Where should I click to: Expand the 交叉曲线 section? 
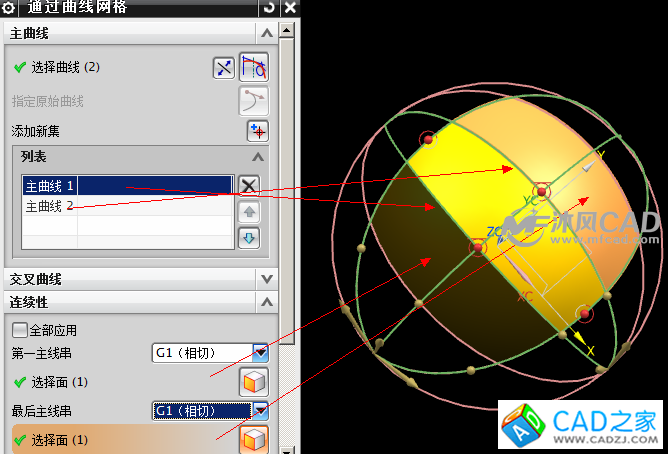(266, 279)
